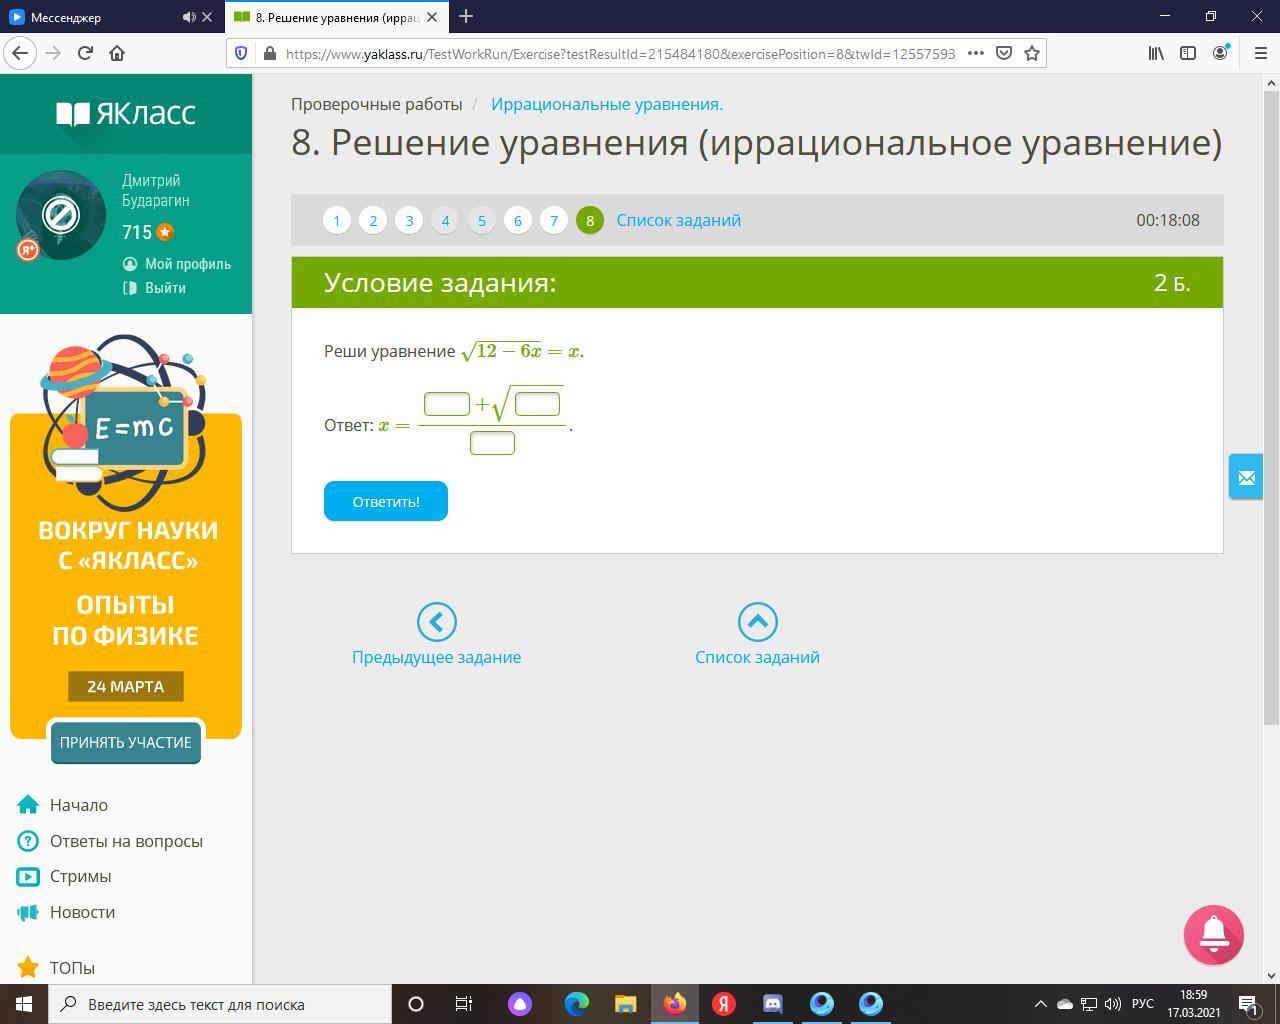This screenshot has height=1024, width=1280.
Task: Go to task number 2
Action: tap(373, 220)
